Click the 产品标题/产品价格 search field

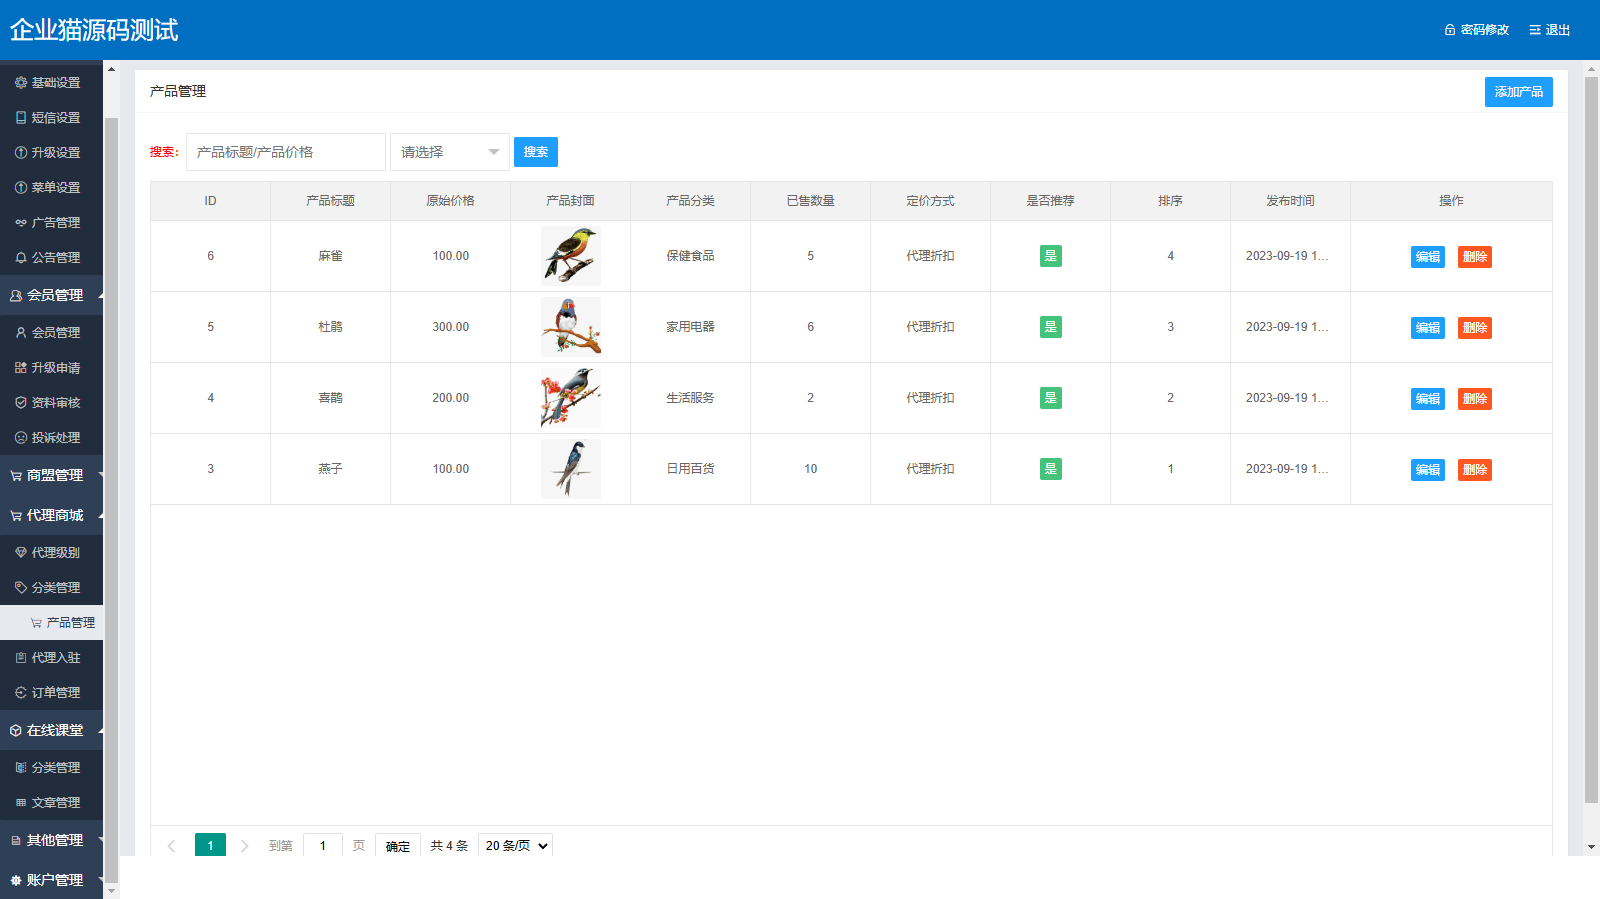pyautogui.click(x=286, y=152)
